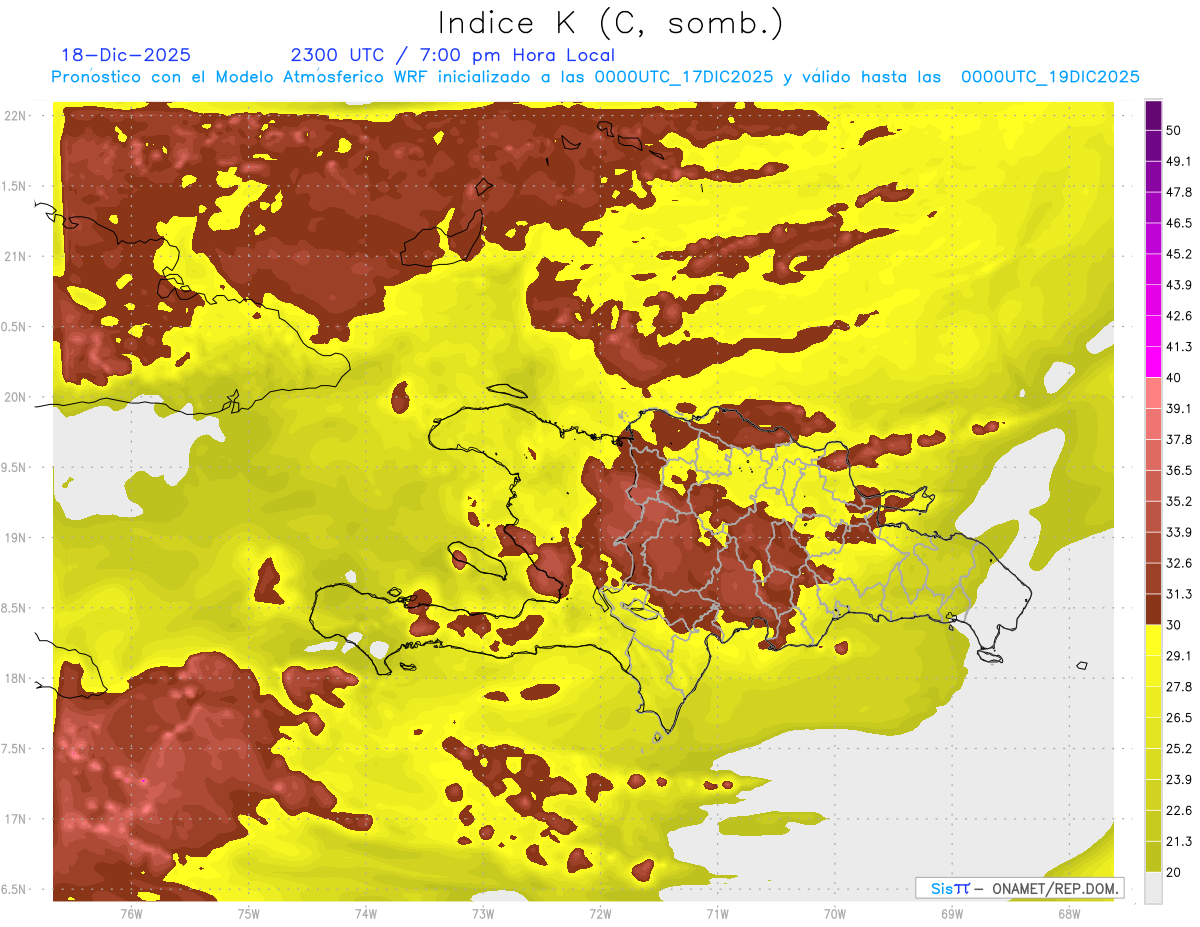Click the colorbar value '22.6'
This screenshot has width=1200, height=927.
coord(1179,811)
